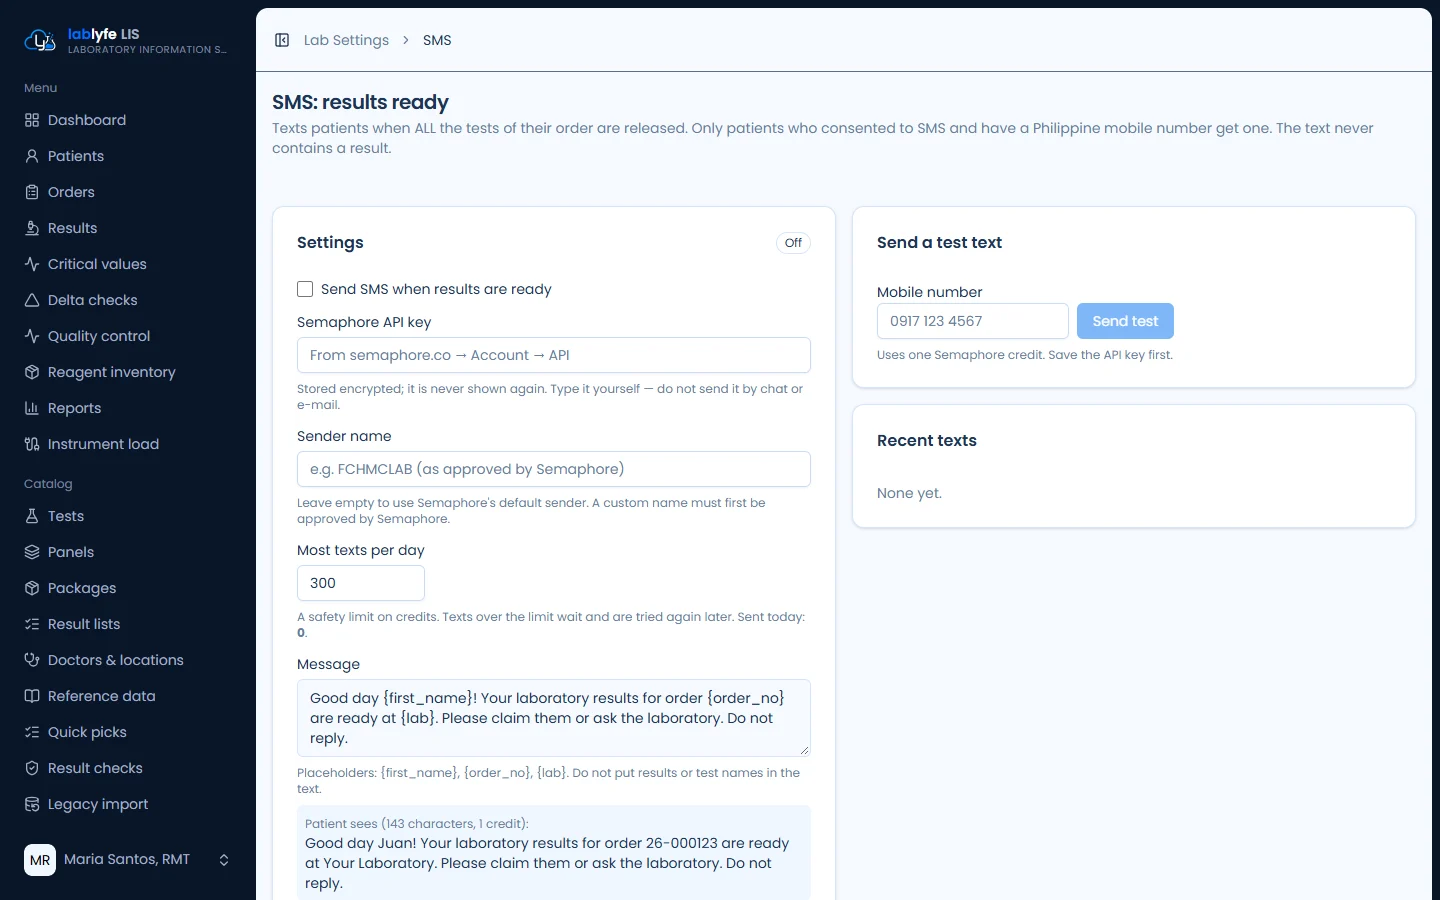The width and height of the screenshot is (1440, 900).
Task: Click the SMS breadcrumb item
Action: point(437,40)
